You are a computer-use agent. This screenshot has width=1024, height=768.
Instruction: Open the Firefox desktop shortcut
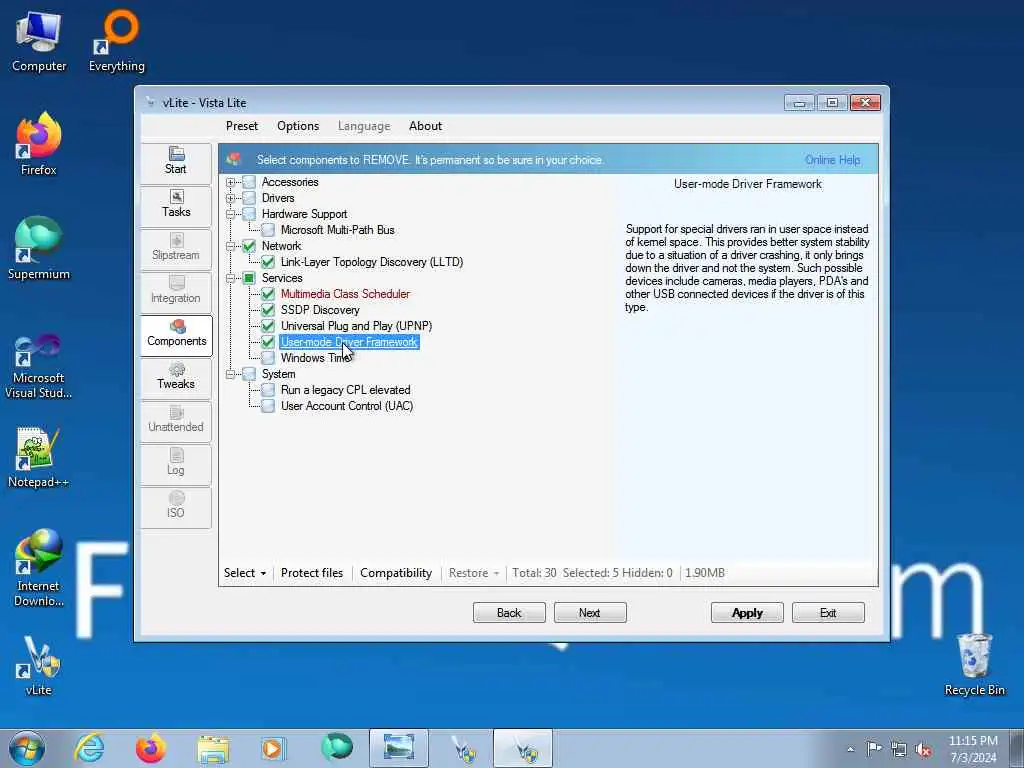pos(39,145)
